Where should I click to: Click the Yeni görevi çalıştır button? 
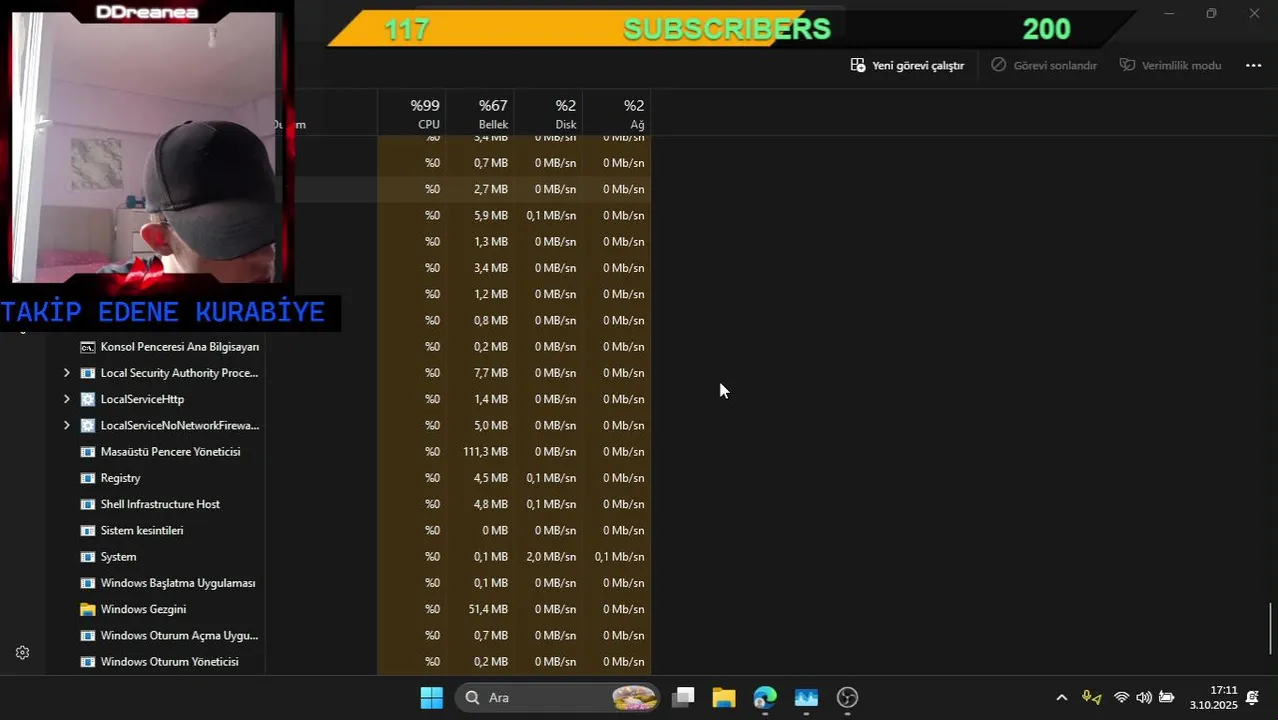point(907,65)
